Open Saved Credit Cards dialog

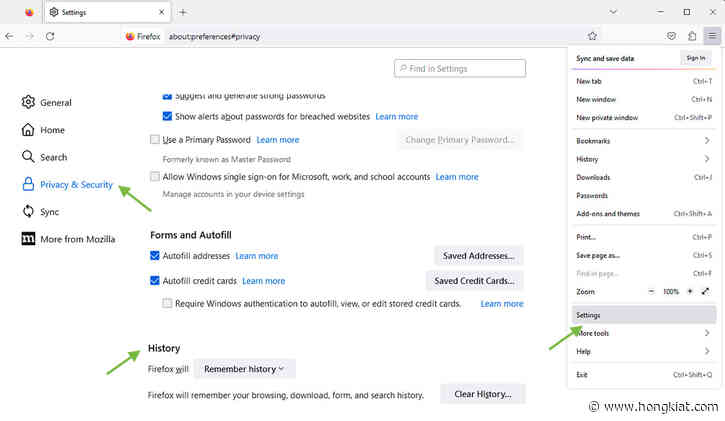point(474,281)
